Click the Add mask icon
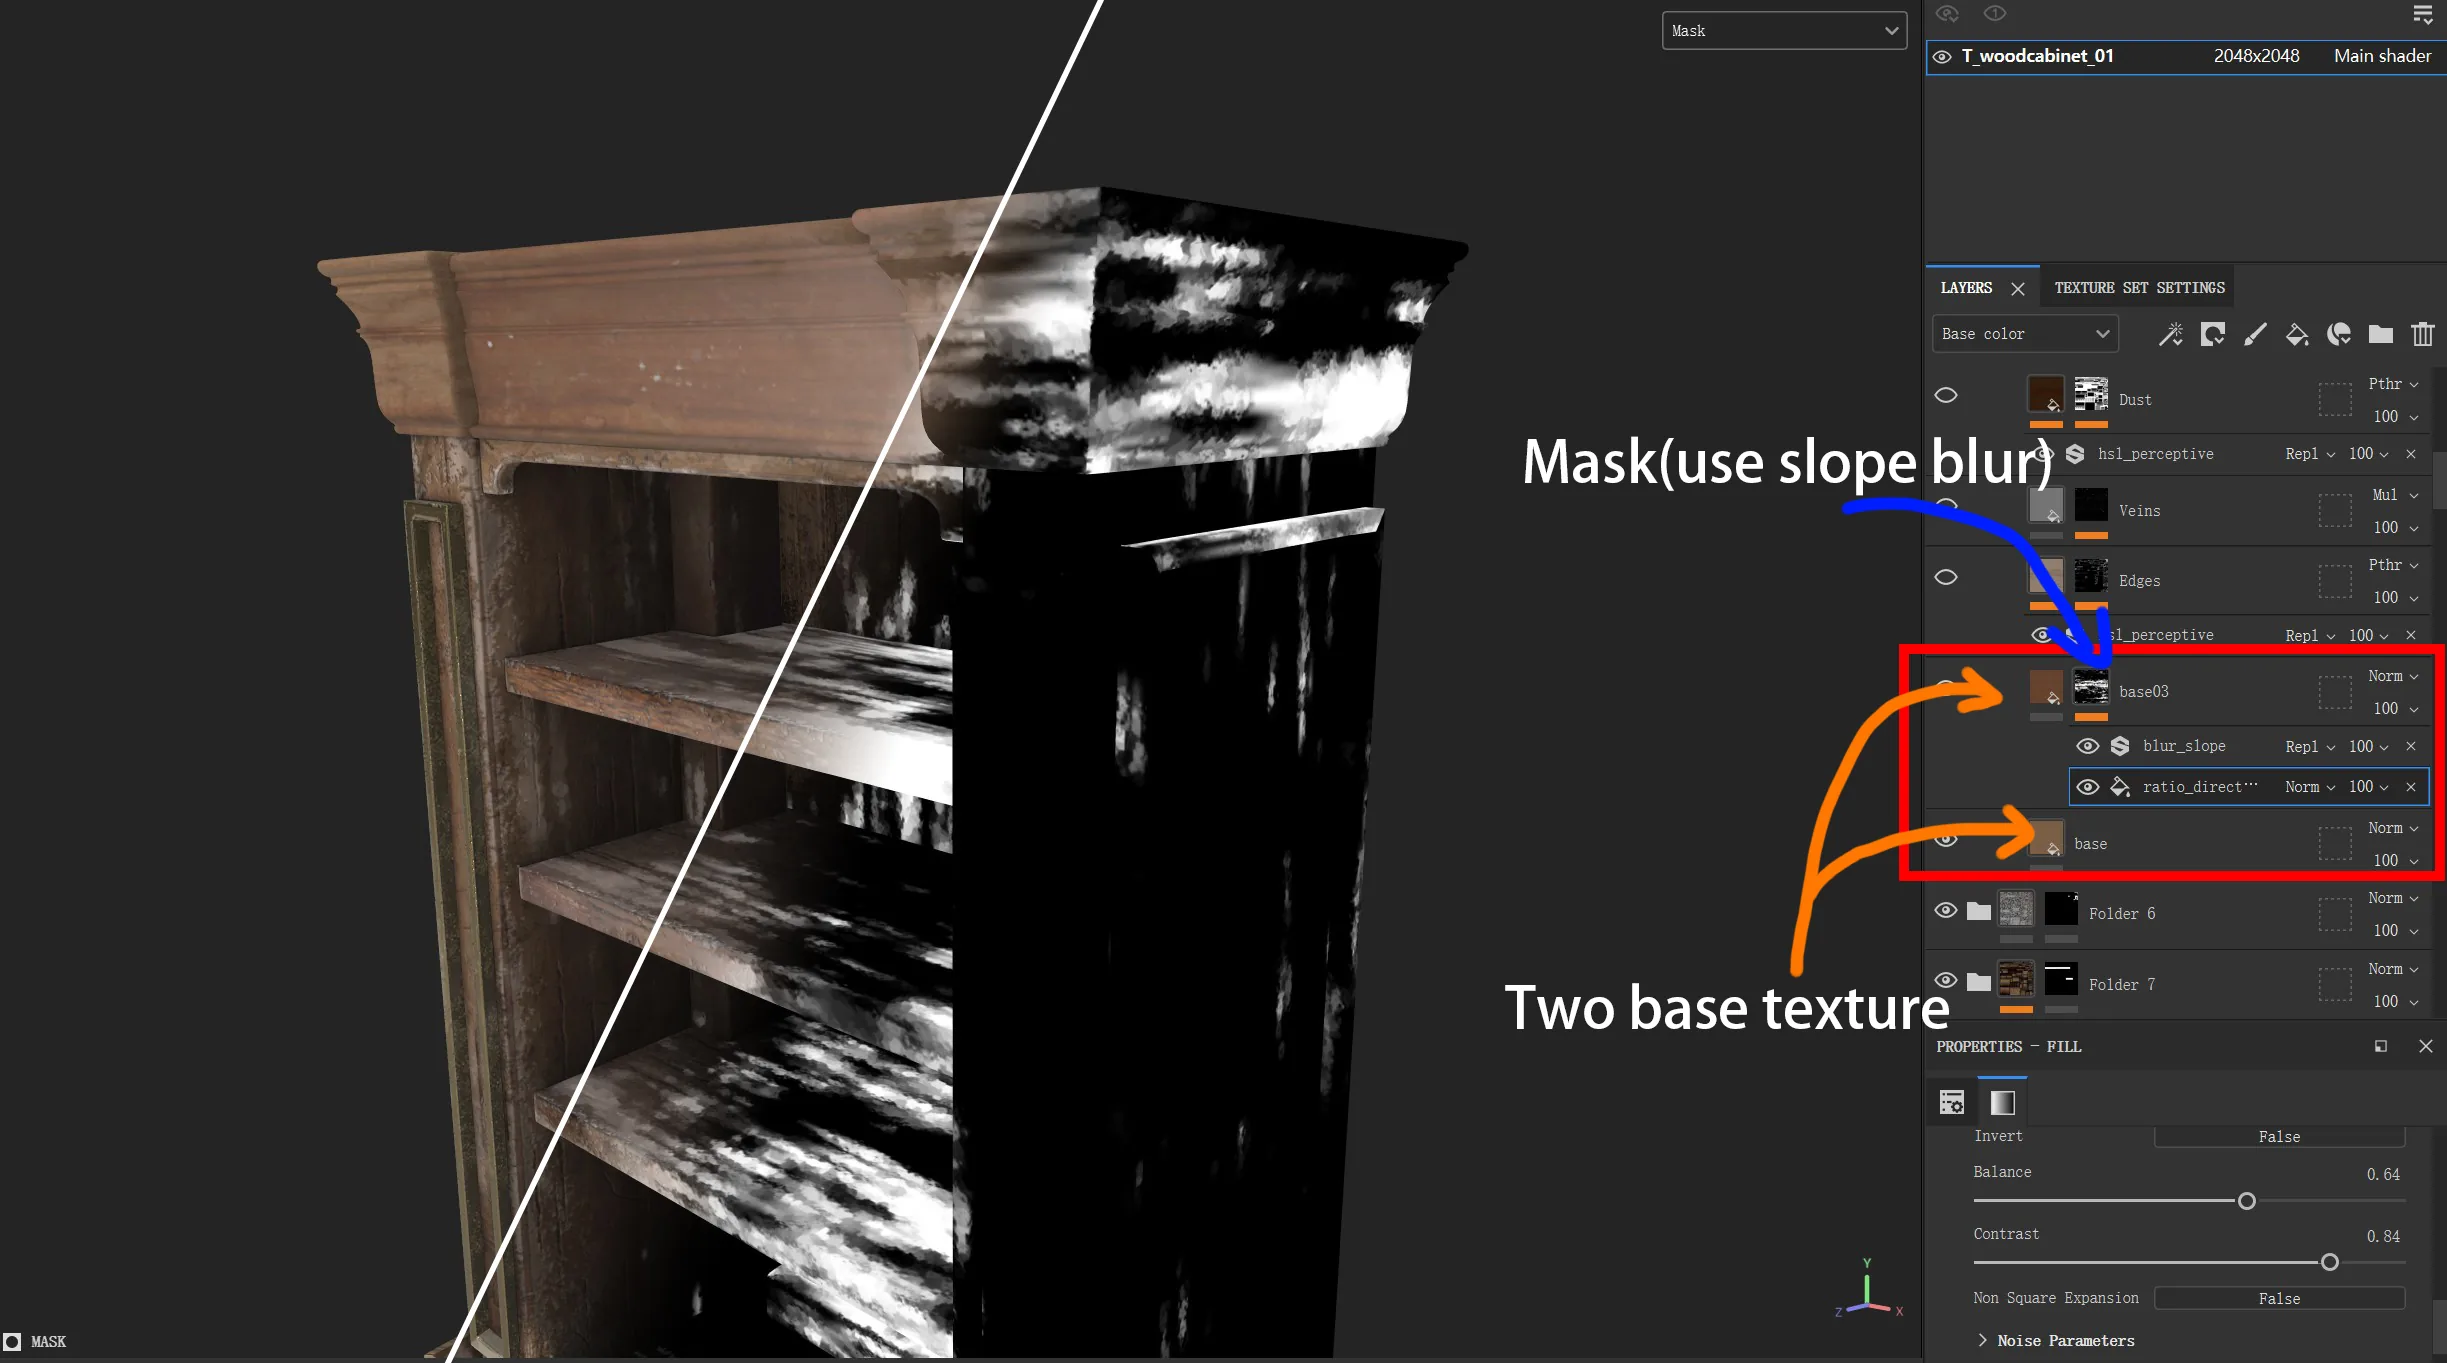The width and height of the screenshot is (2447, 1363). click(x=2212, y=334)
